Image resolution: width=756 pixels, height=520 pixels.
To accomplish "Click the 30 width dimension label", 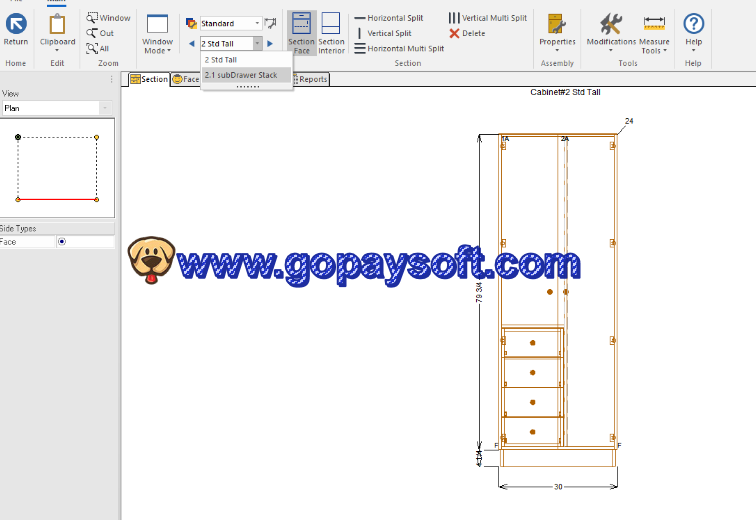I will 558,487.
